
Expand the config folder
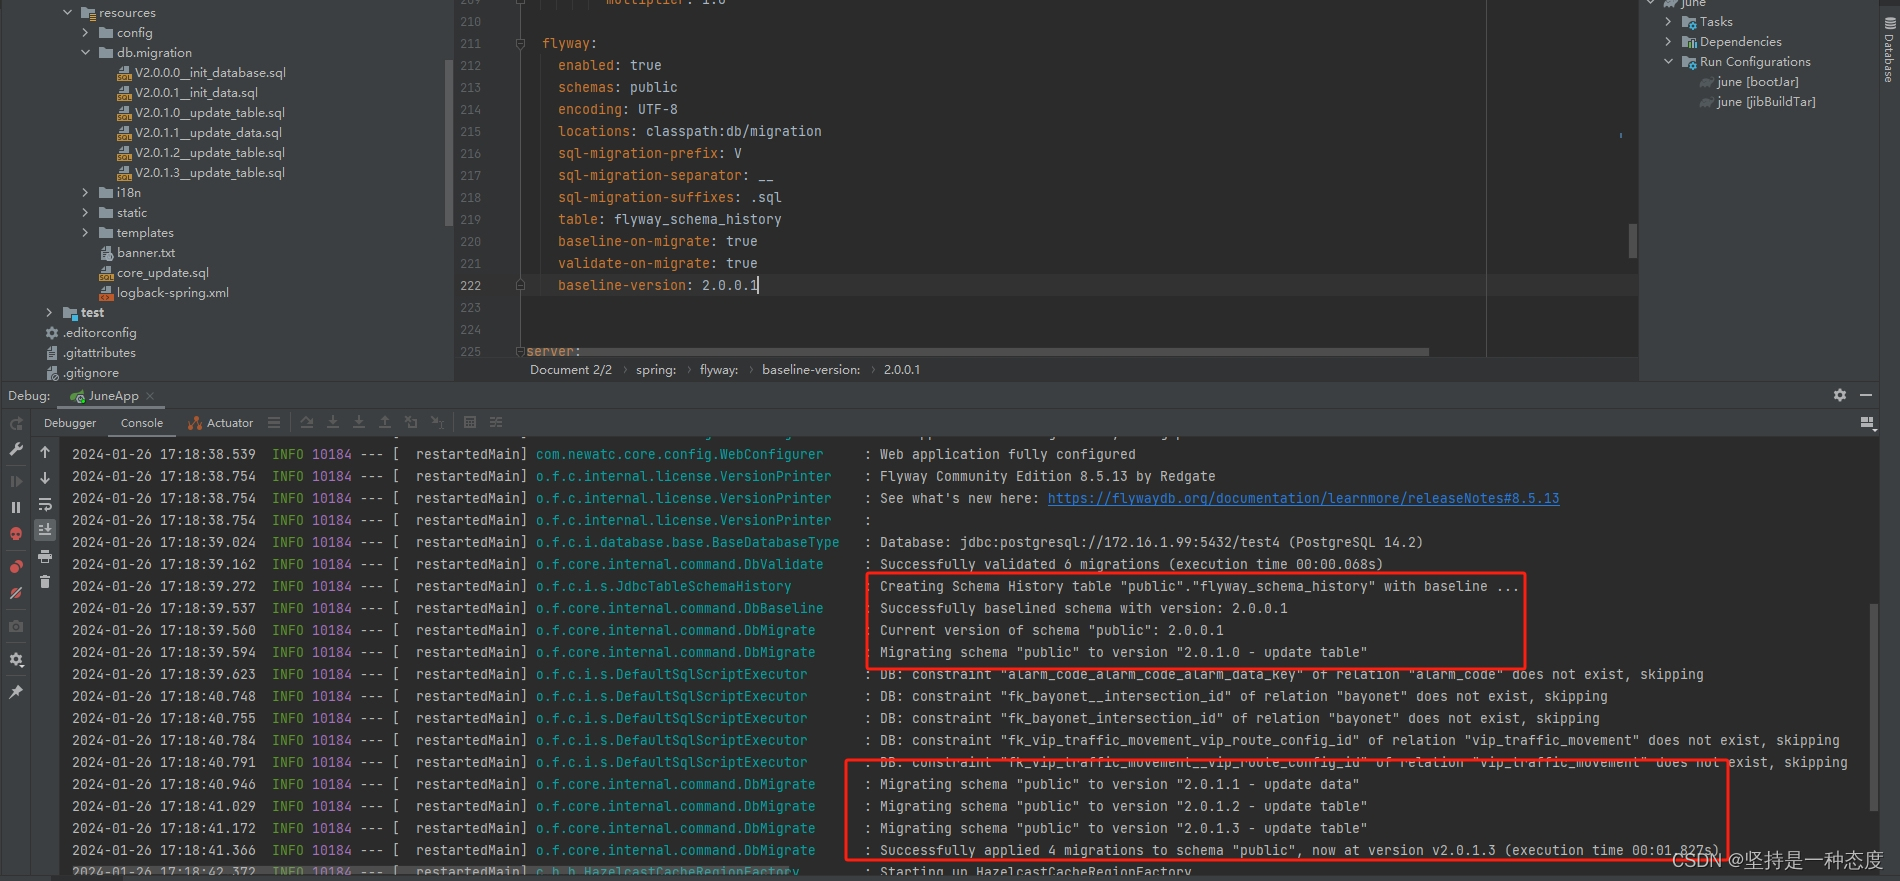click(x=86, y=33)
